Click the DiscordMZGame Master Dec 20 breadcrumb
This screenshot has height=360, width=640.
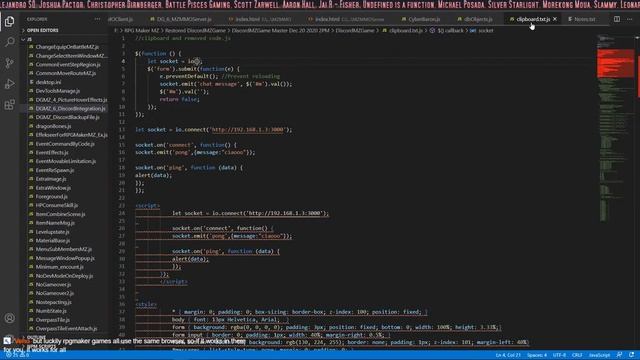280,31
